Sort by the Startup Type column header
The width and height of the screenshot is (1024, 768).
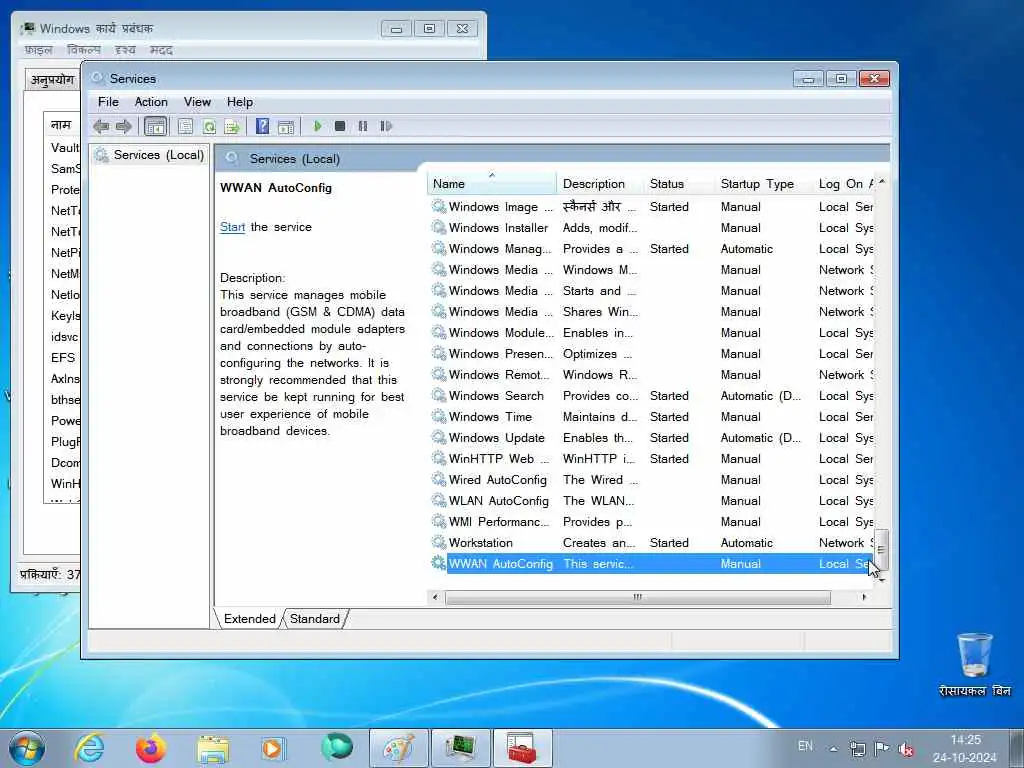coord(764,184)
